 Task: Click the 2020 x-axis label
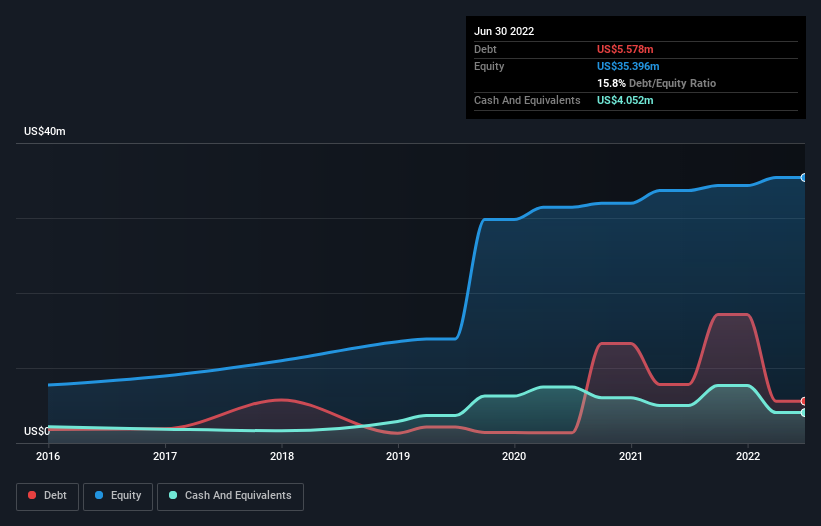(x=514, y=456)
